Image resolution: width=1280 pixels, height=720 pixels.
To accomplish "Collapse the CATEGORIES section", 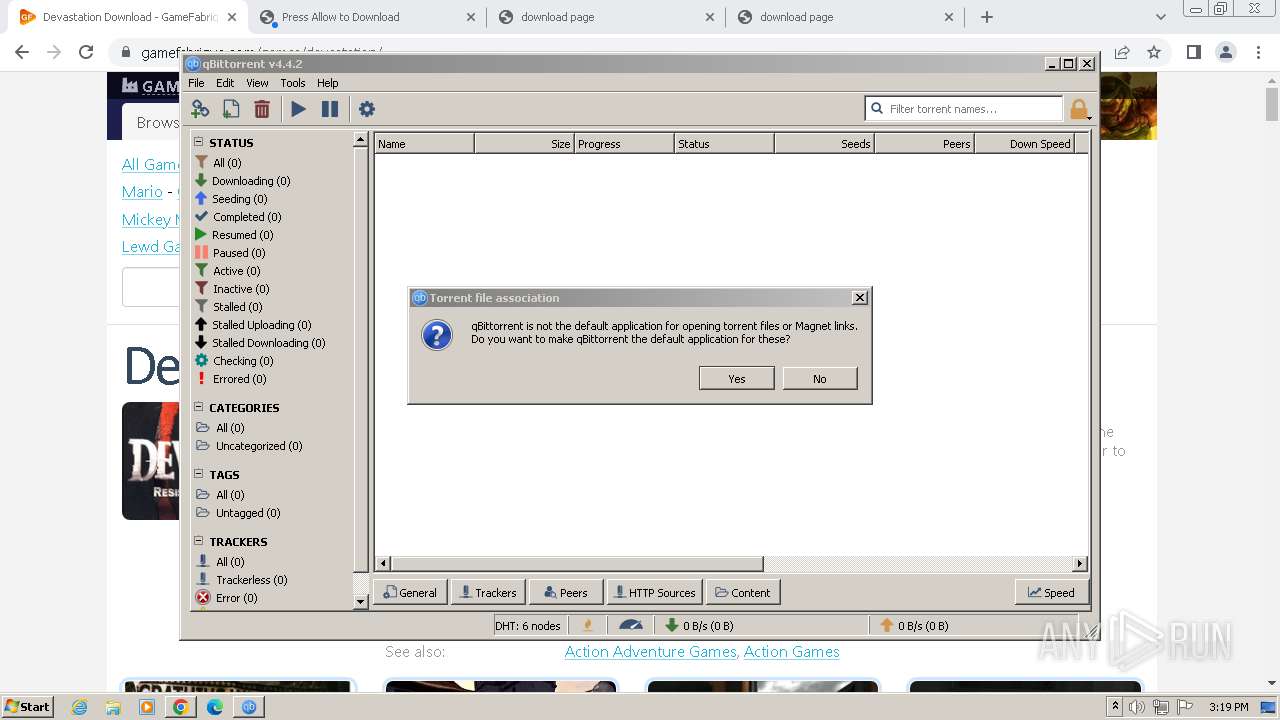I will [198, 407].
